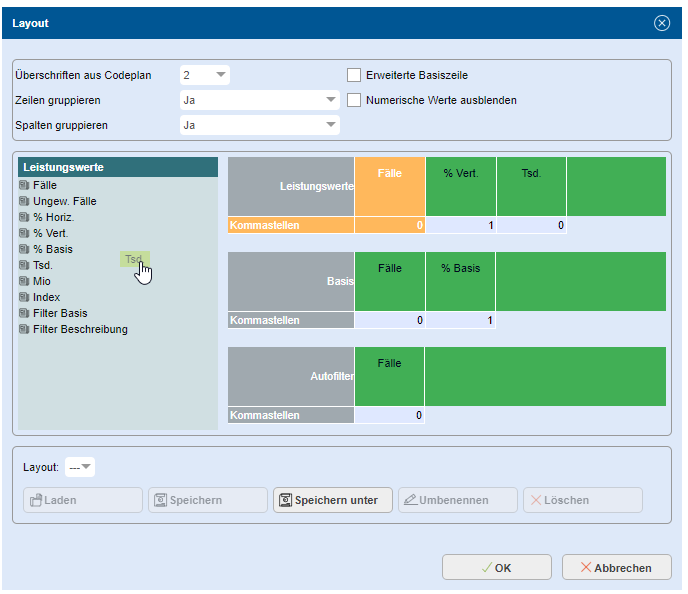This screenshot has height=594, width=688.
Task: Click the icon next to Filter Beschreibung
Action: (x=24, y=330)
